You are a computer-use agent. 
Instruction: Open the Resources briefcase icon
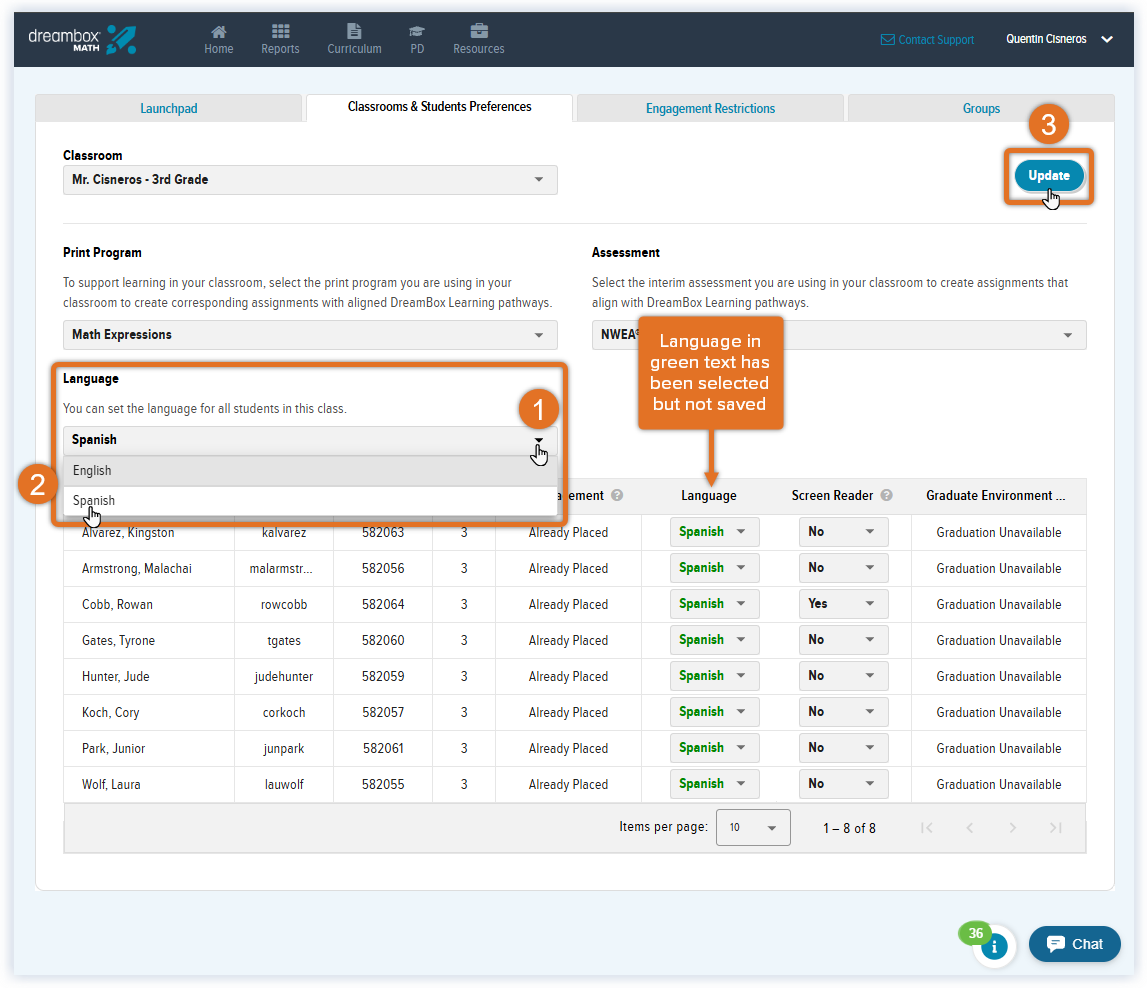pos(479,31)
